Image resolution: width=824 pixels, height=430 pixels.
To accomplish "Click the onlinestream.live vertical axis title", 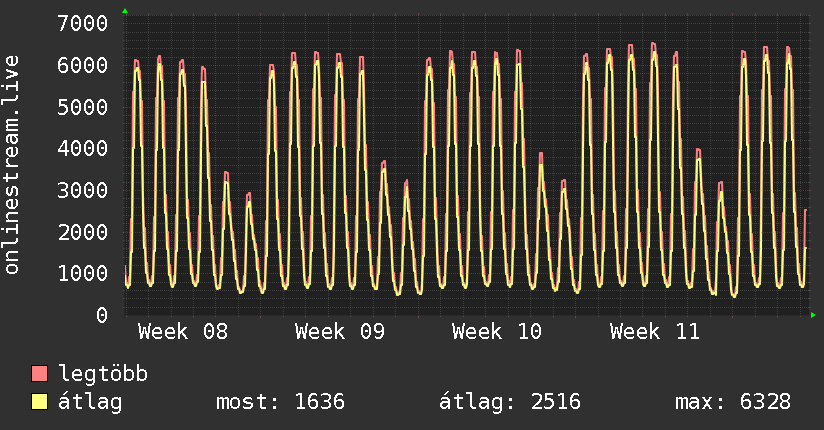I will [12, 165].
